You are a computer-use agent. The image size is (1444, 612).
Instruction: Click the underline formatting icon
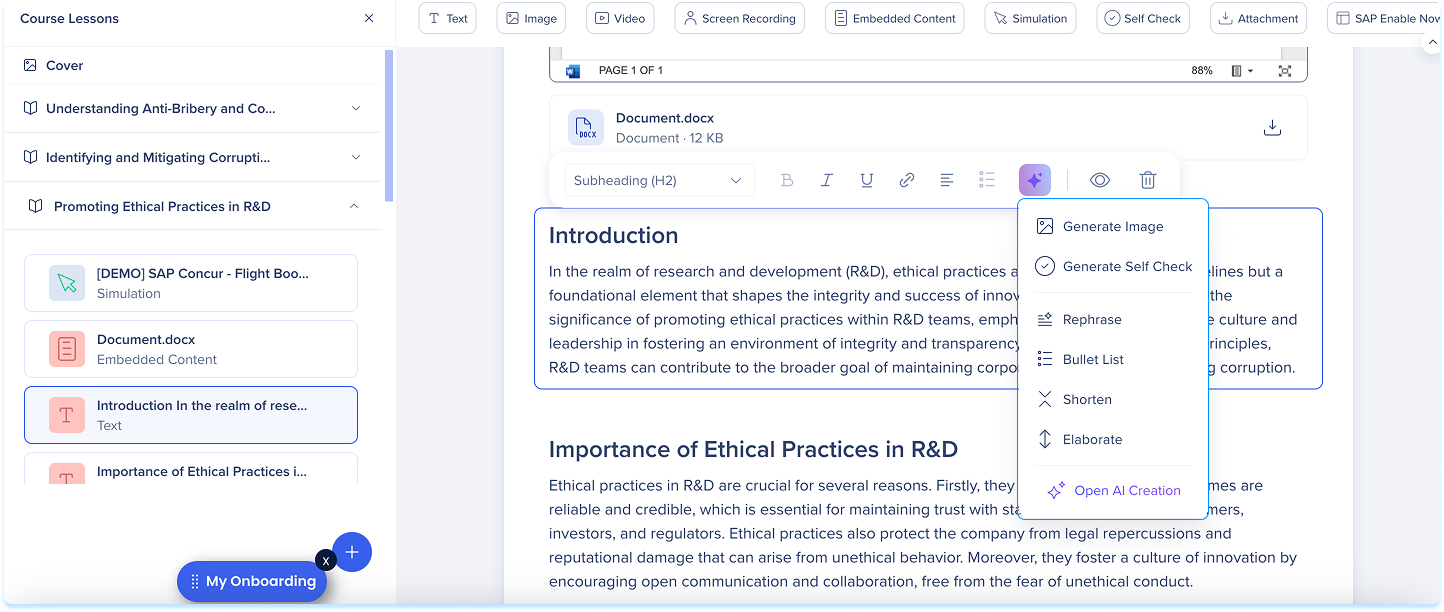[x=866, y=180]
